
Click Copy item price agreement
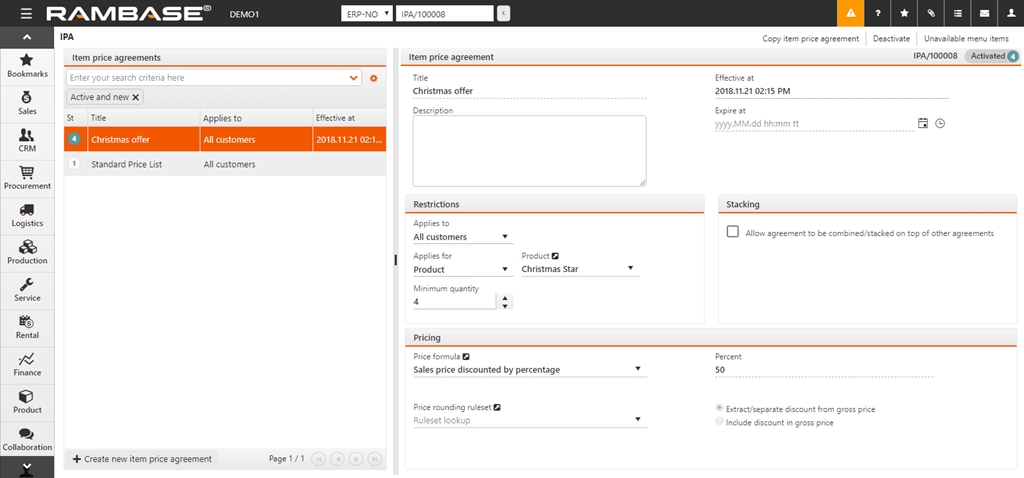click(810, 38)
